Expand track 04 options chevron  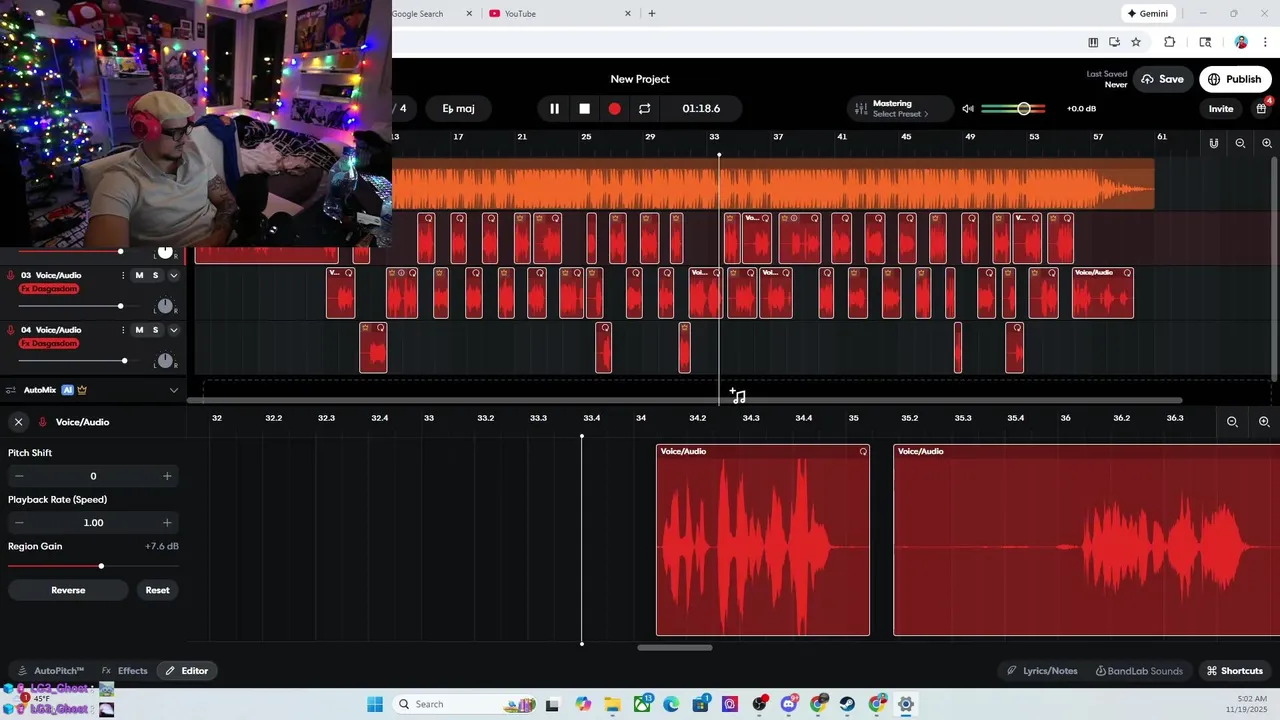point(174,330)
